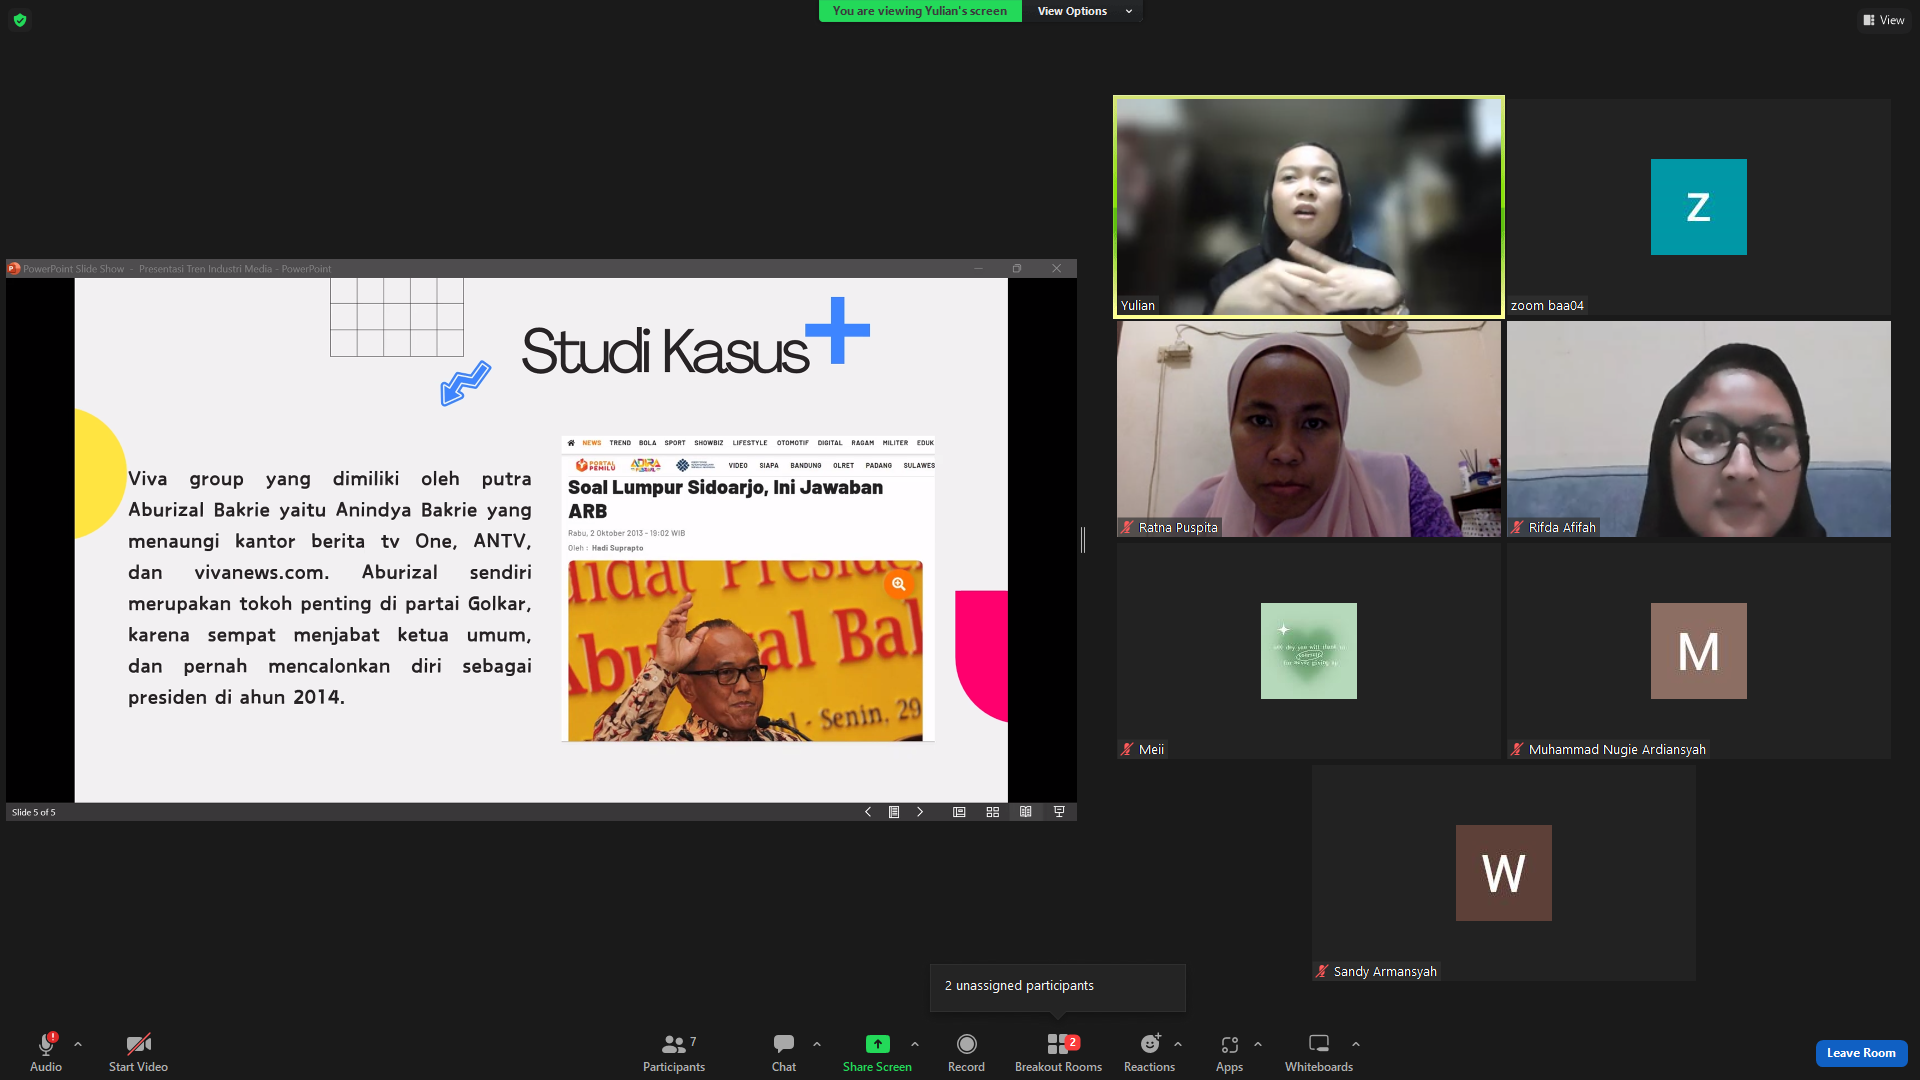
Task: Select Sandy Armansyah's participant tile
Action: (x=1504, y=873)
